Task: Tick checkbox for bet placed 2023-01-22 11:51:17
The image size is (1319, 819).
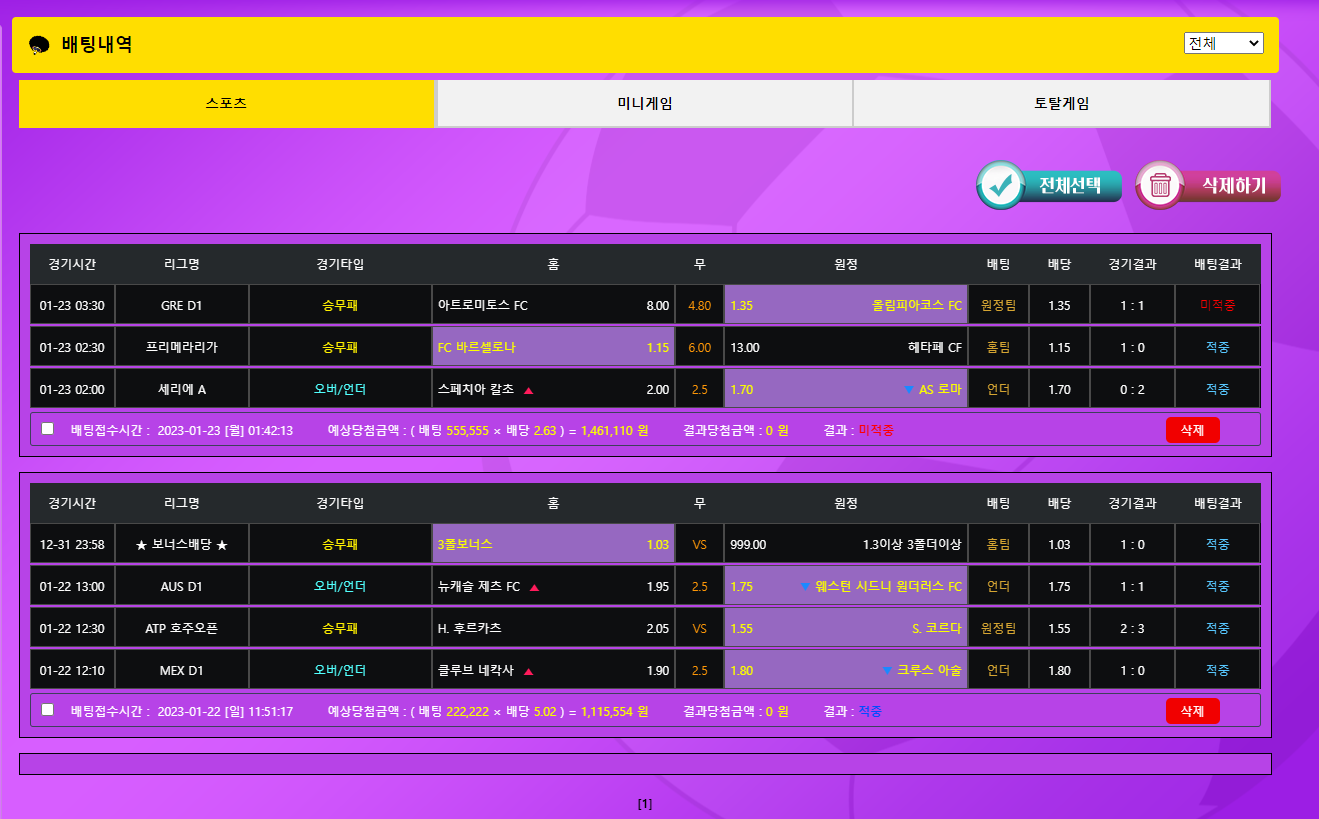Action: [48, 710]
